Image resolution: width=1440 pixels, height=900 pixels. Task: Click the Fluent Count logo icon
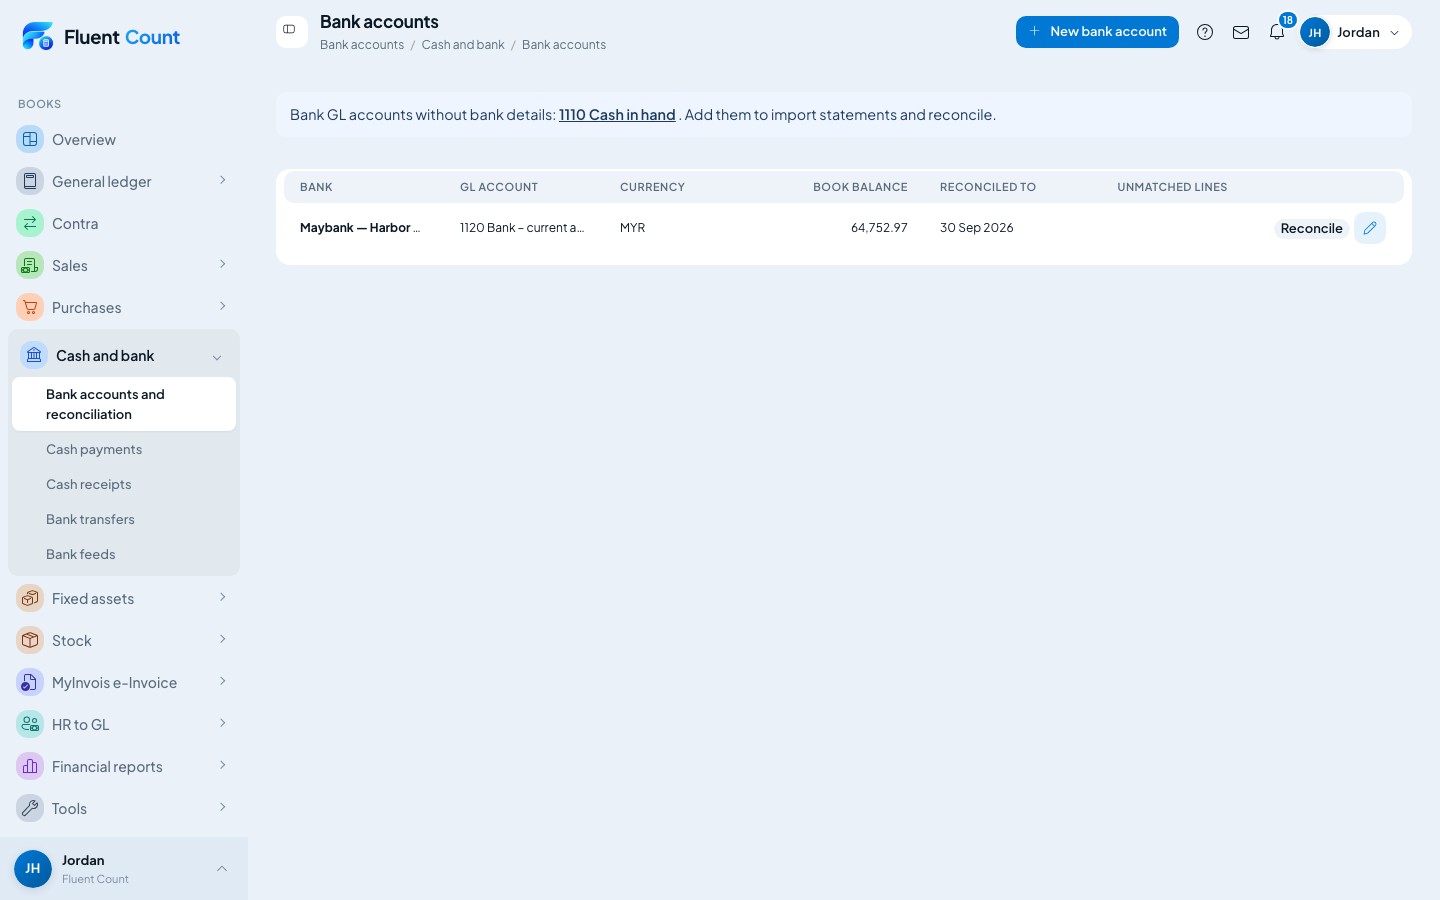coord(38,36)
